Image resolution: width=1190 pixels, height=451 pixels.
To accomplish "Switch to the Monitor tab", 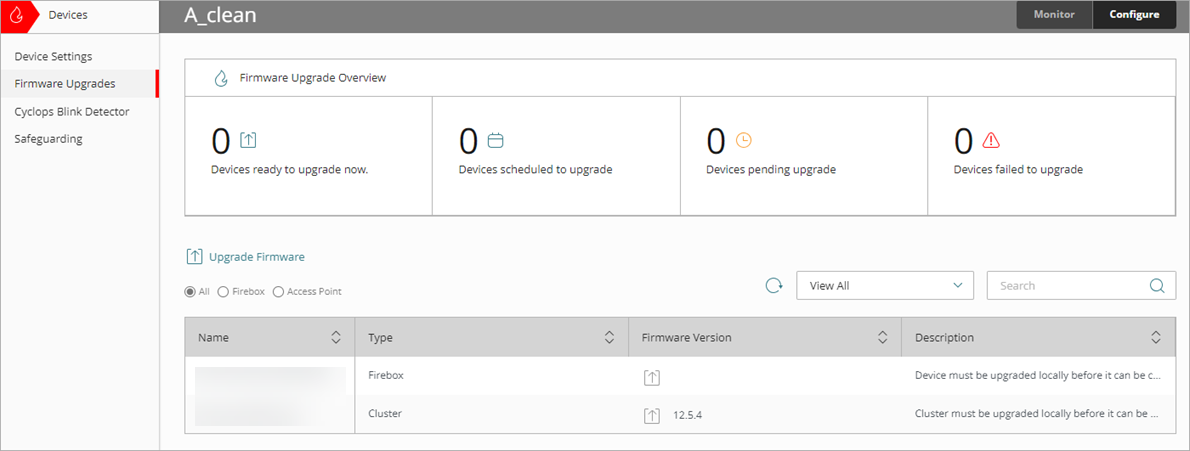I will [1054, 15].
